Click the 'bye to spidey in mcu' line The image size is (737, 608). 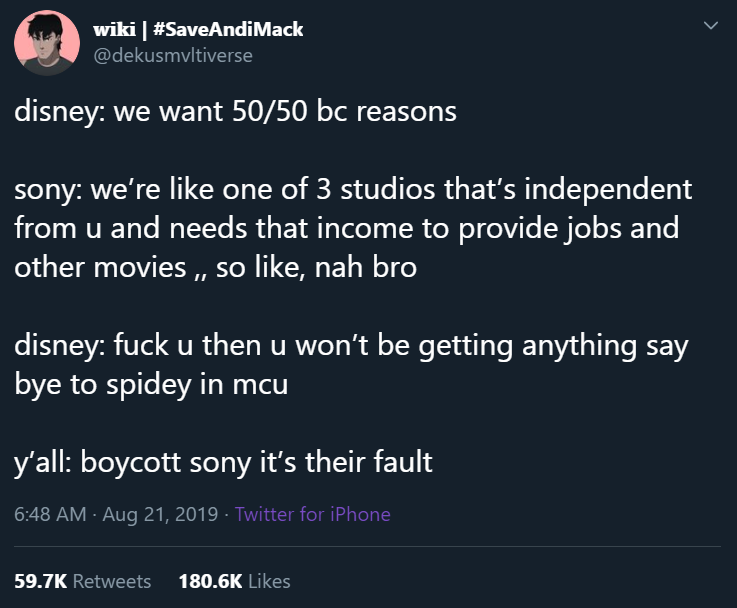[x=151, y=384]
